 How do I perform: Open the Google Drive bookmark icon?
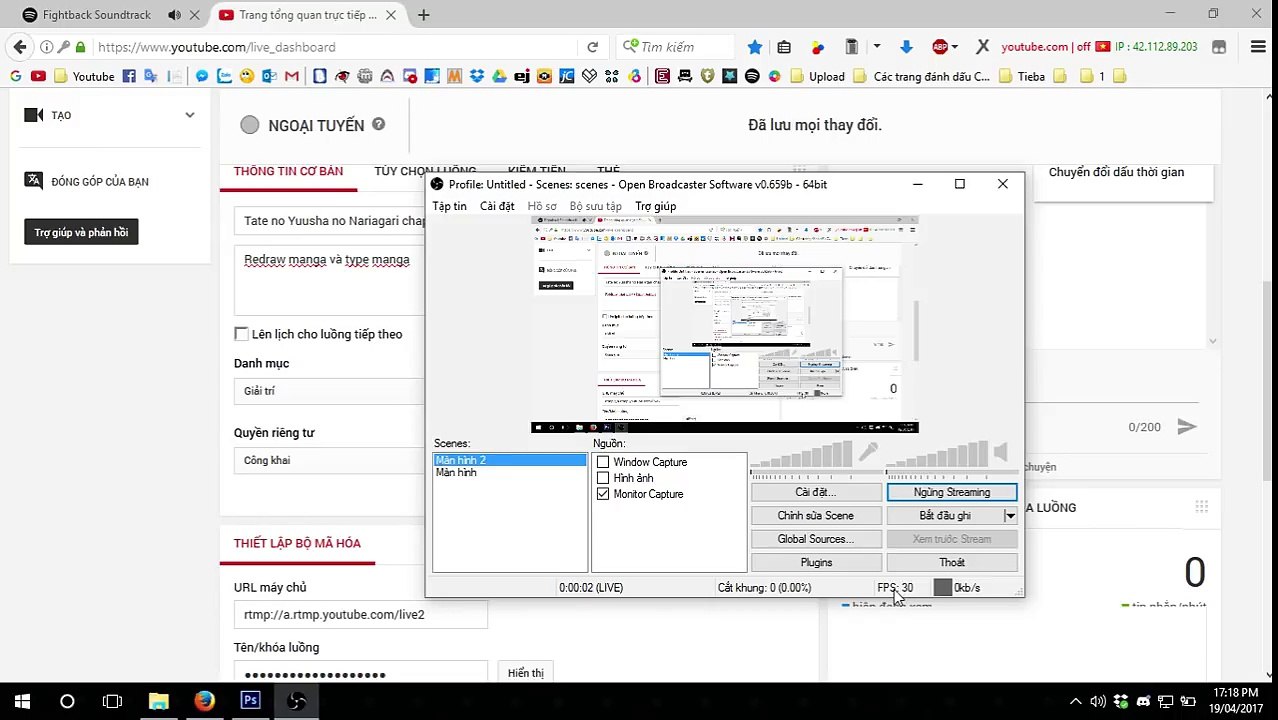tap(499, 76)
